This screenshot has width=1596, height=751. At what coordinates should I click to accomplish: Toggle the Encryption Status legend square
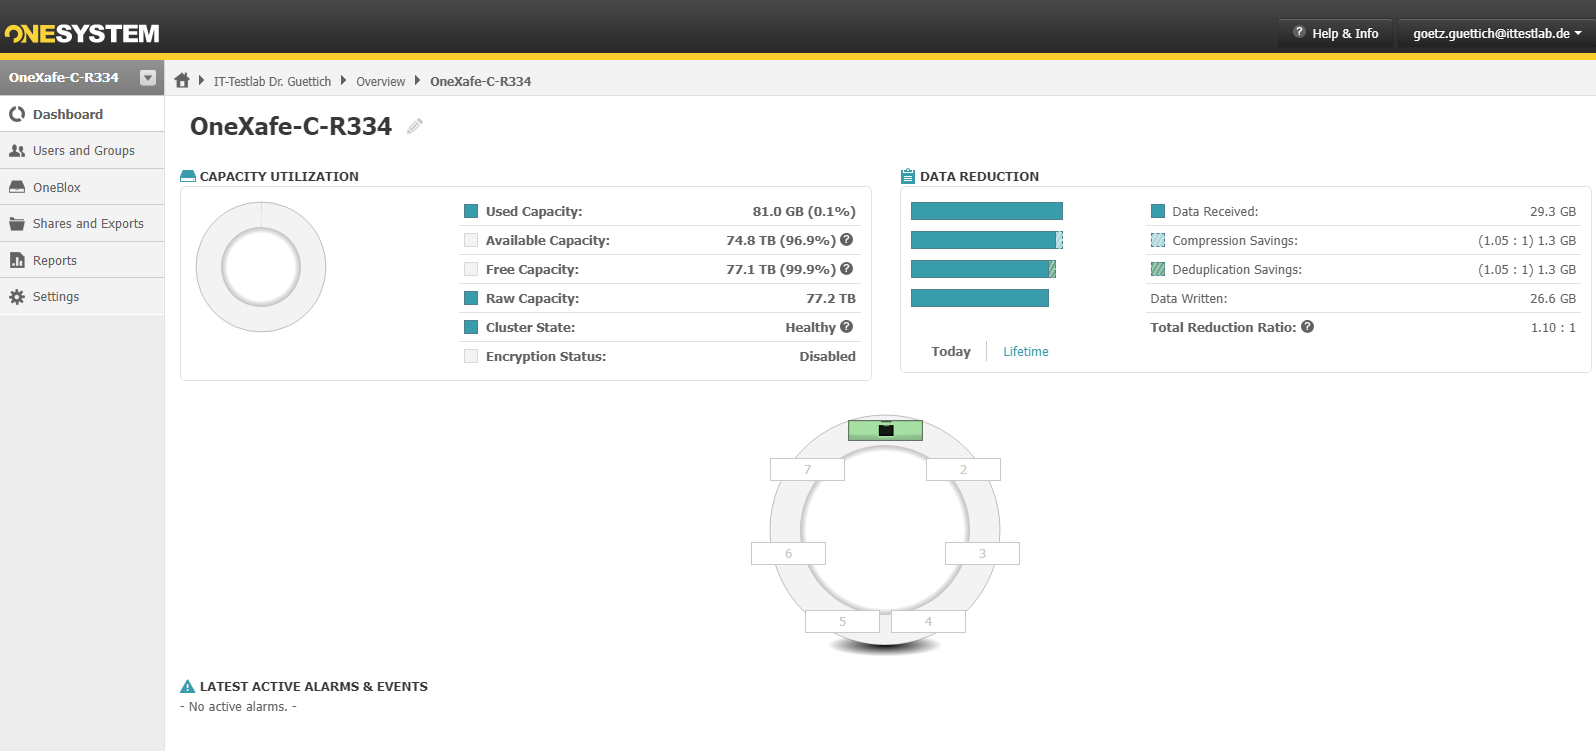click(x=471, y=356)
